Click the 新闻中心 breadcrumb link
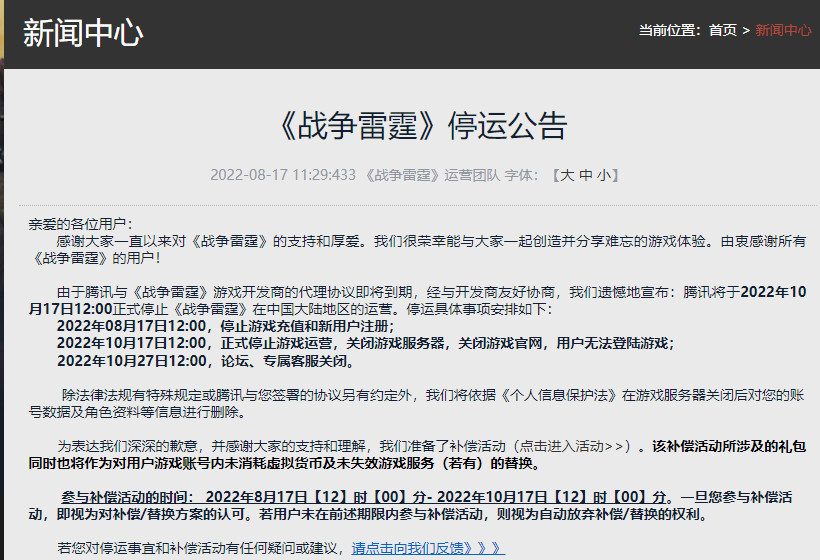This screenshot has height=560, width=820. coord(783,30)
